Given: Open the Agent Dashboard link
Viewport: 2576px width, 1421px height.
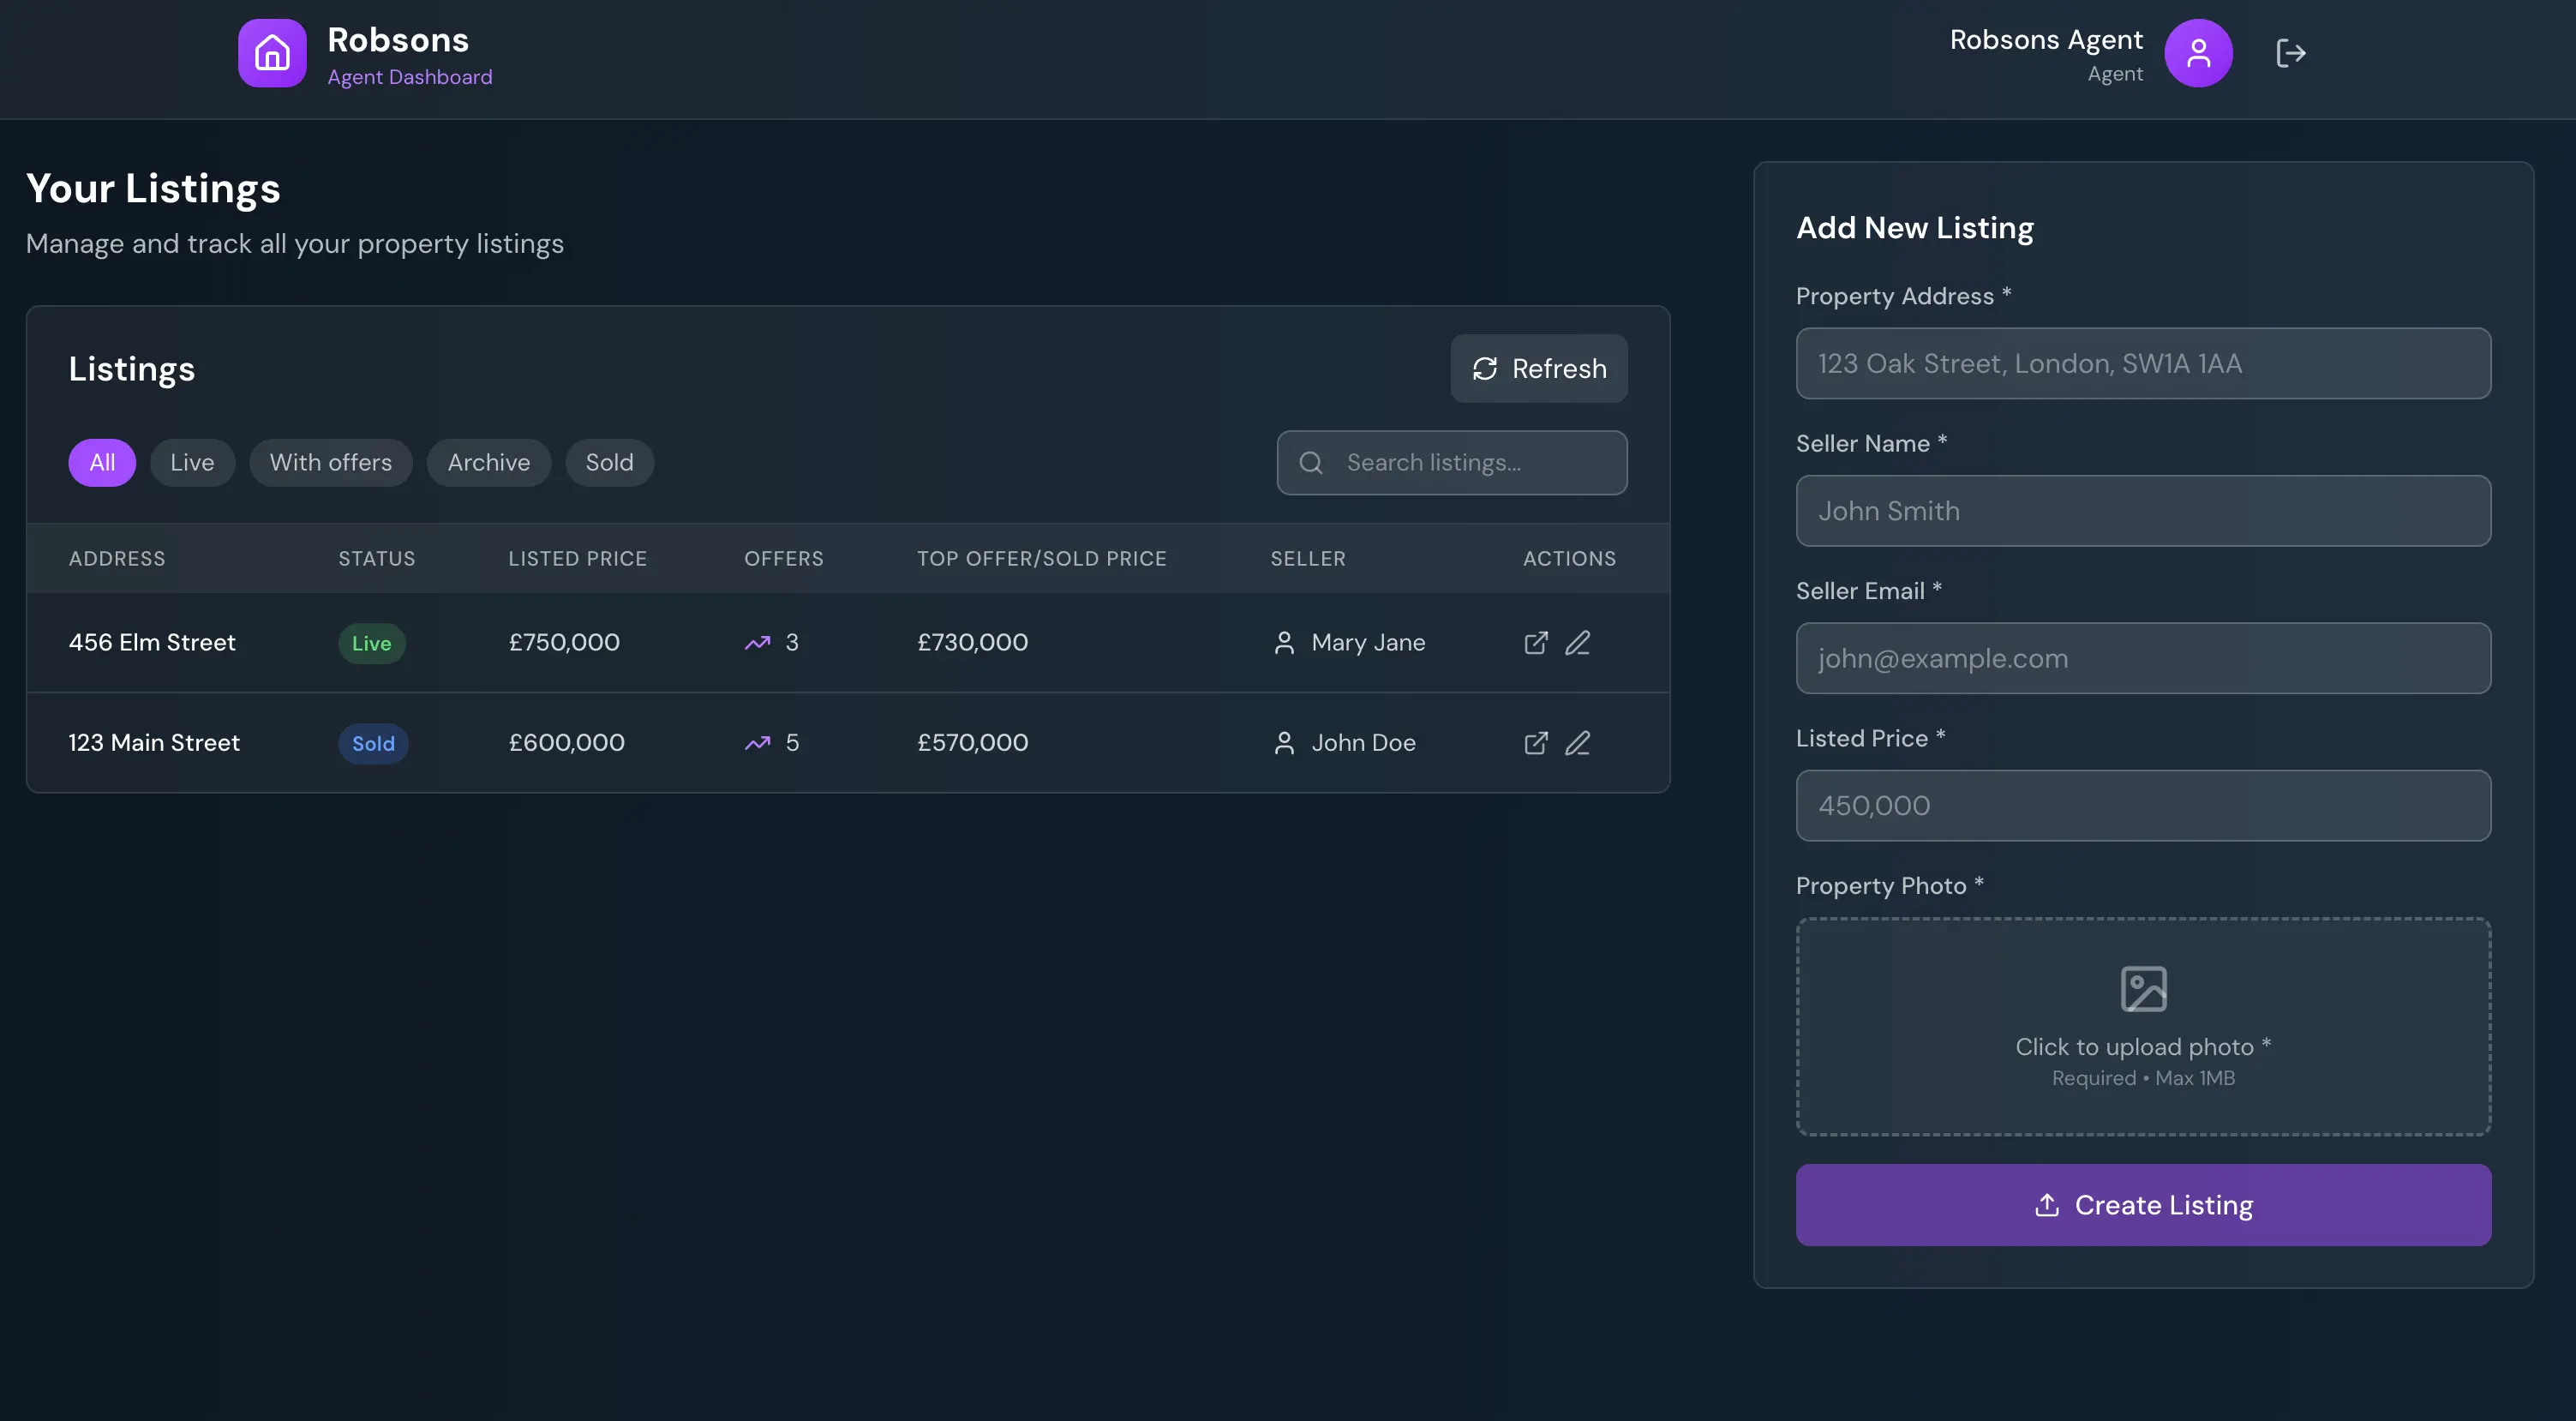Looking at the screenshot, I should coord(409,76).
